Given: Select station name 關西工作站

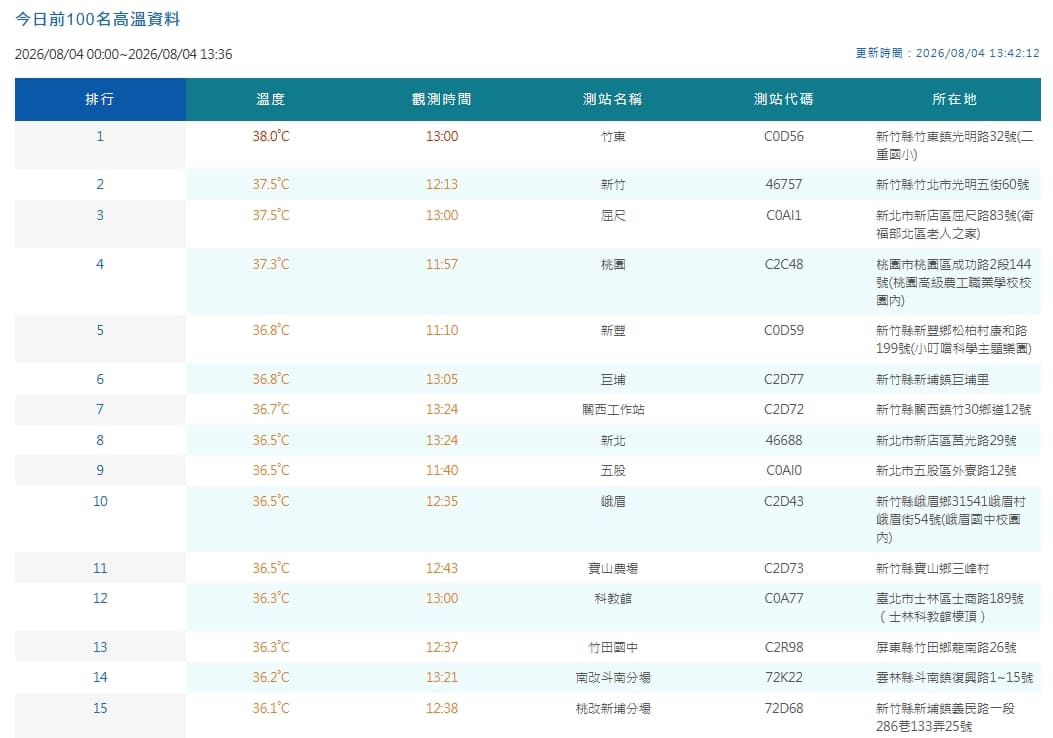Looking at the screenshot, I should [612, 410].
